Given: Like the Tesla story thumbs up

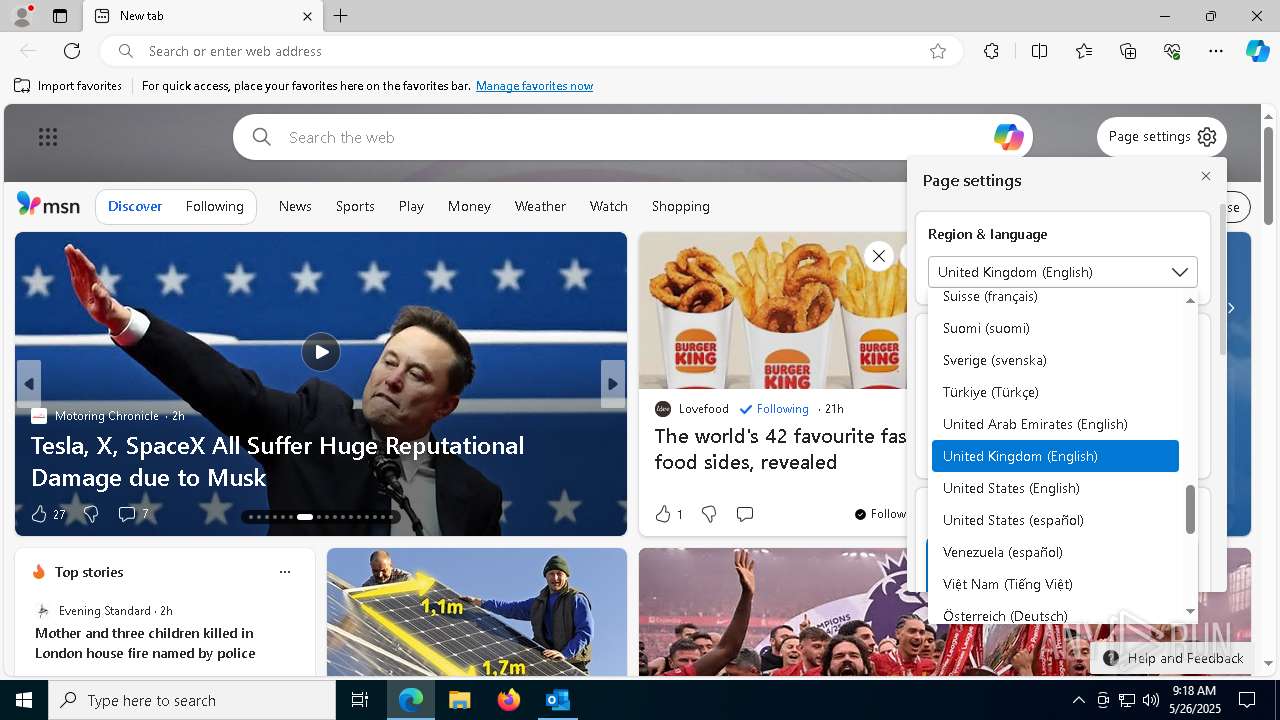Looking at the screenshot, I should 39,514.
